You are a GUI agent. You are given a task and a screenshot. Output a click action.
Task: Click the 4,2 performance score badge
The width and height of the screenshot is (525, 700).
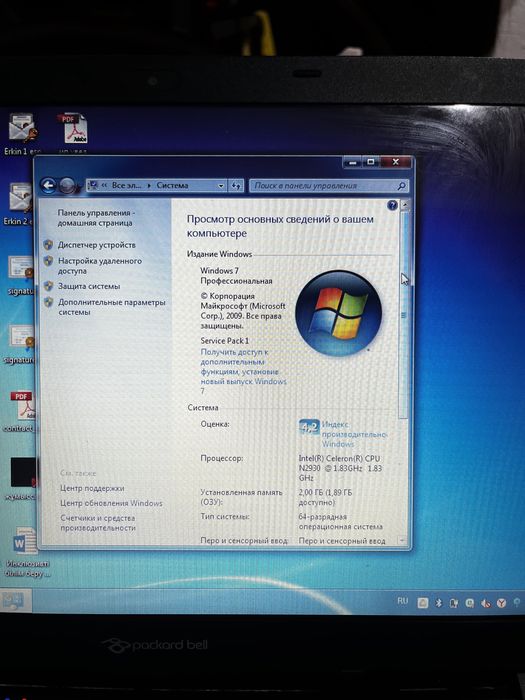(309, 427)
